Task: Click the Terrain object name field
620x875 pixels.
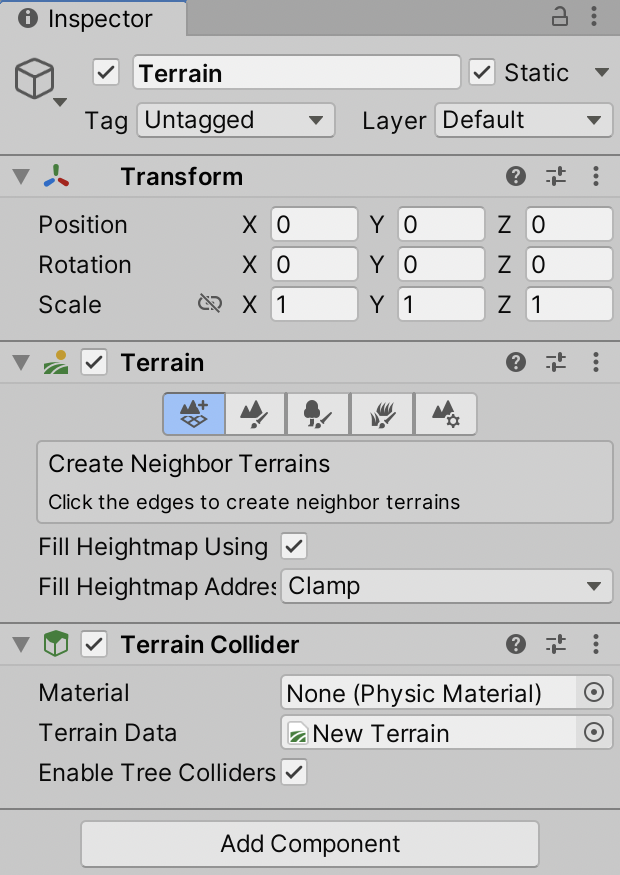Action: coord(296,73)
